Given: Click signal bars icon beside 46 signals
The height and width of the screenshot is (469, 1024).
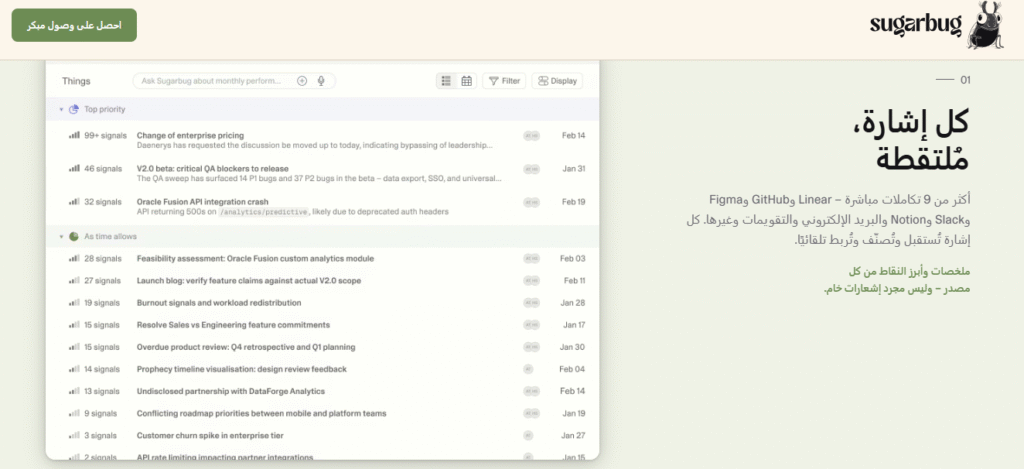Looking at the screenshot, I should click(74, 168).
